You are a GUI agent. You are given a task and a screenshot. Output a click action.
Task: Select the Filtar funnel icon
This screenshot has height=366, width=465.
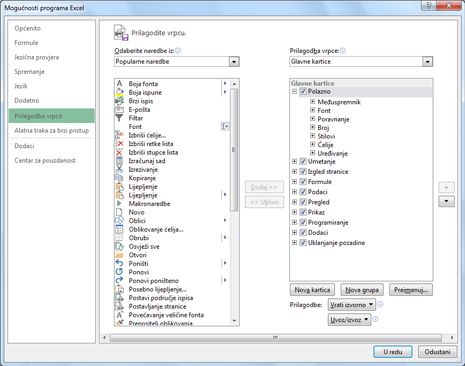tap(119, 118)
